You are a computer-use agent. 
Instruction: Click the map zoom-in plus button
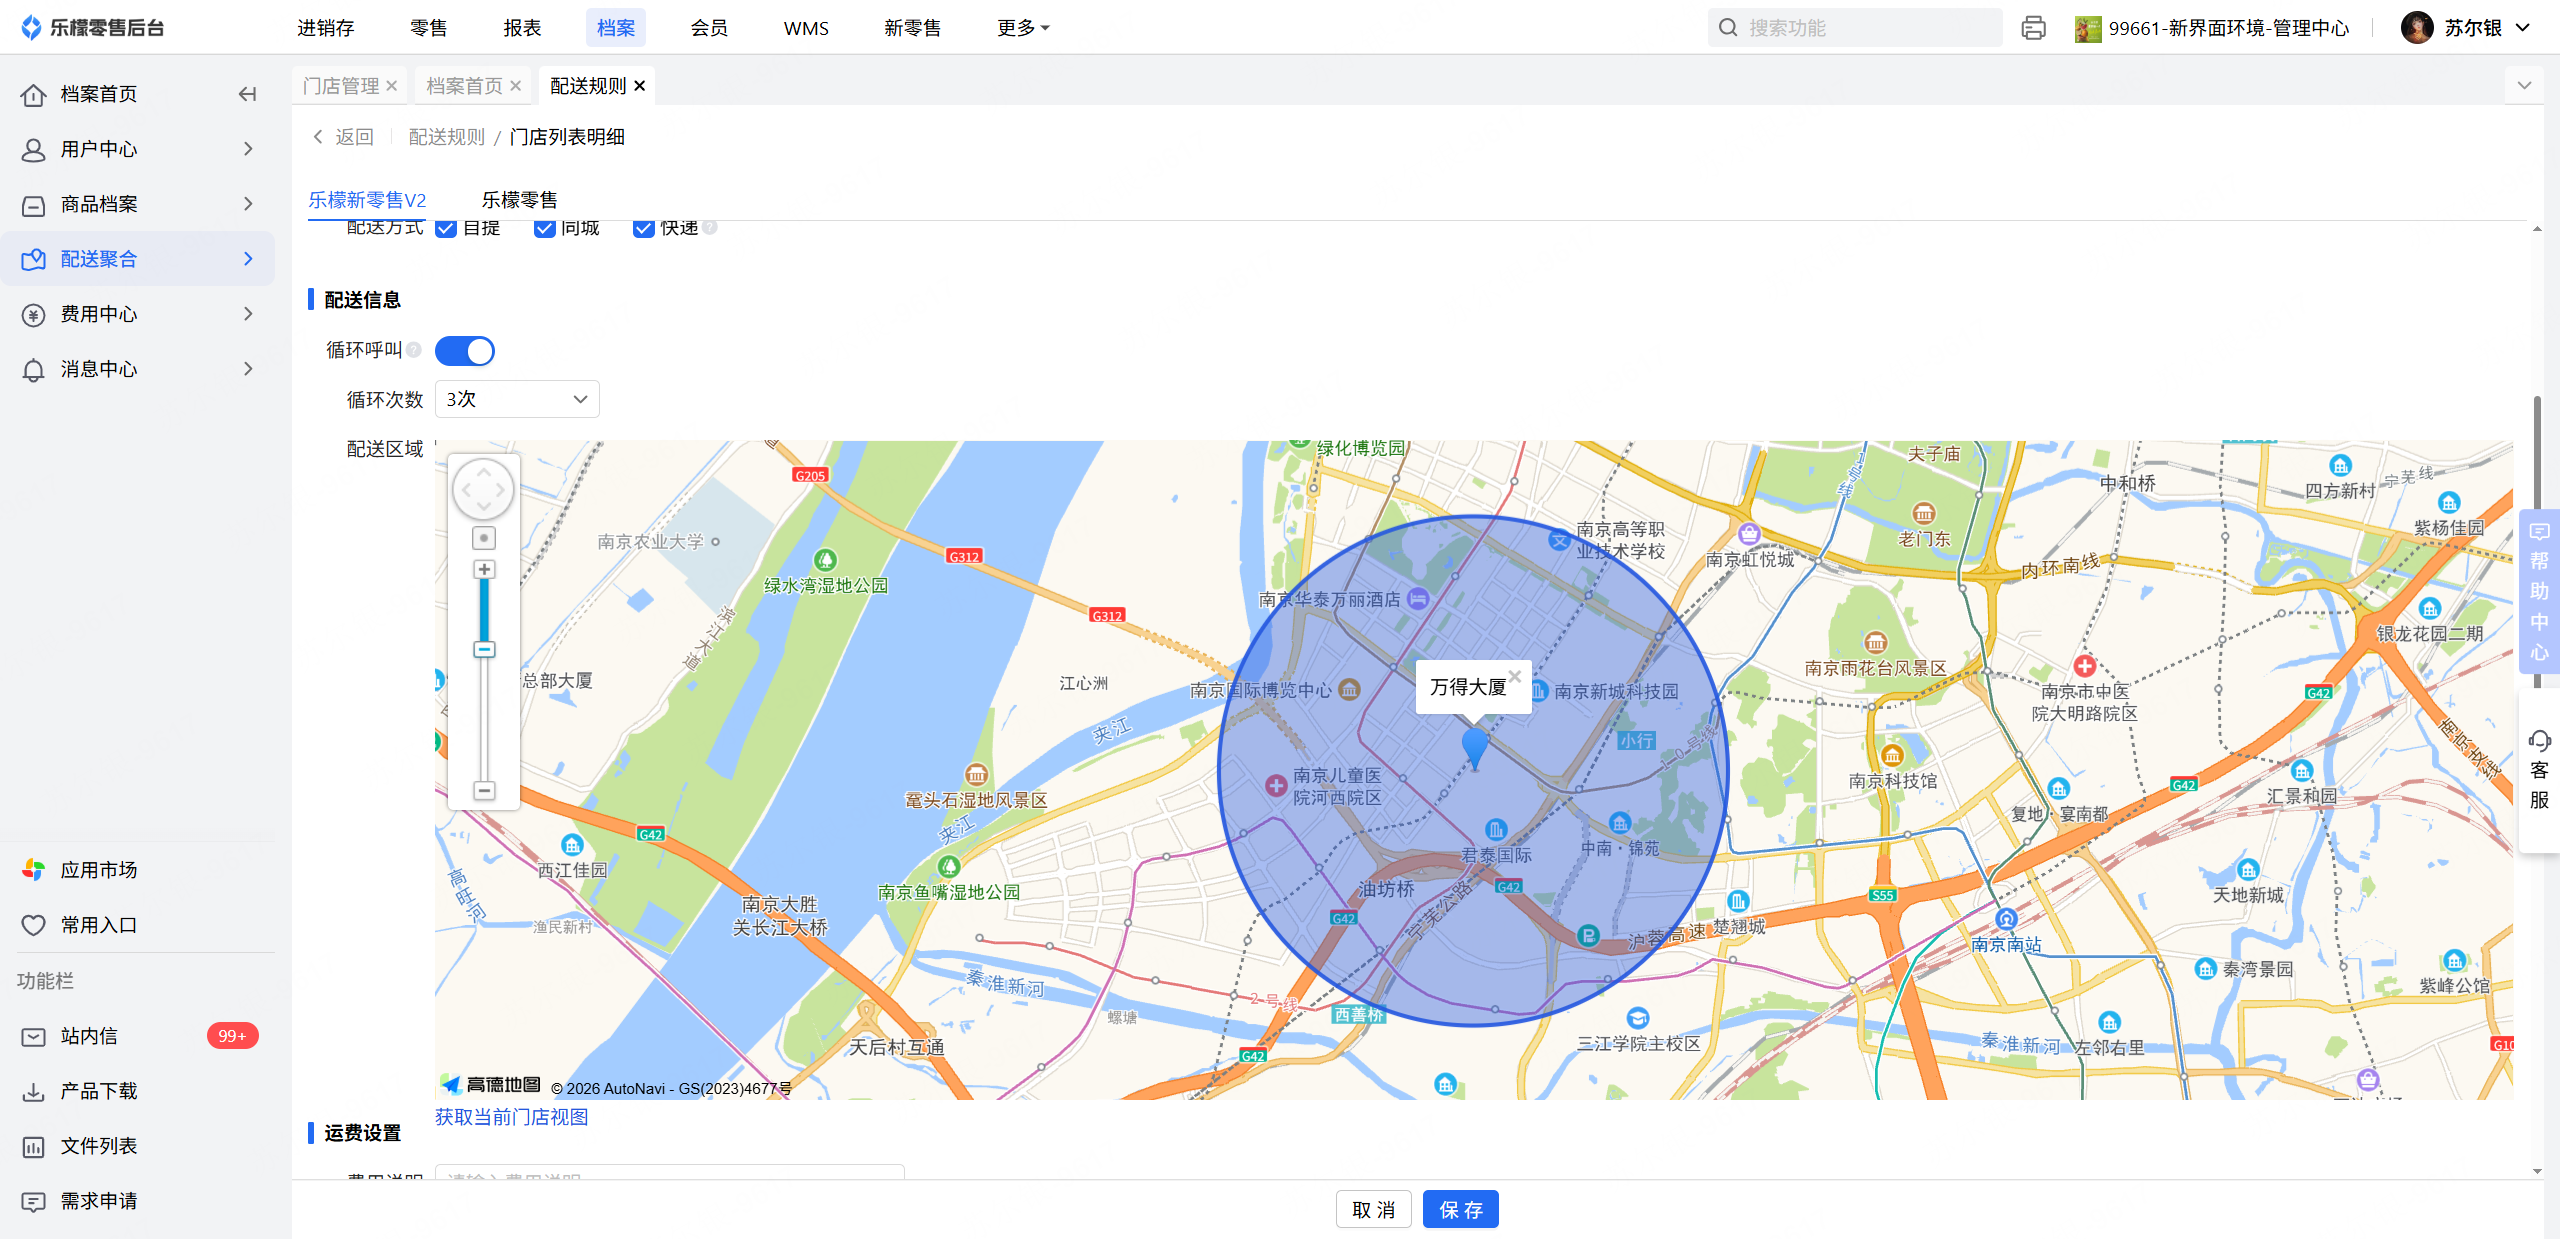484,569
